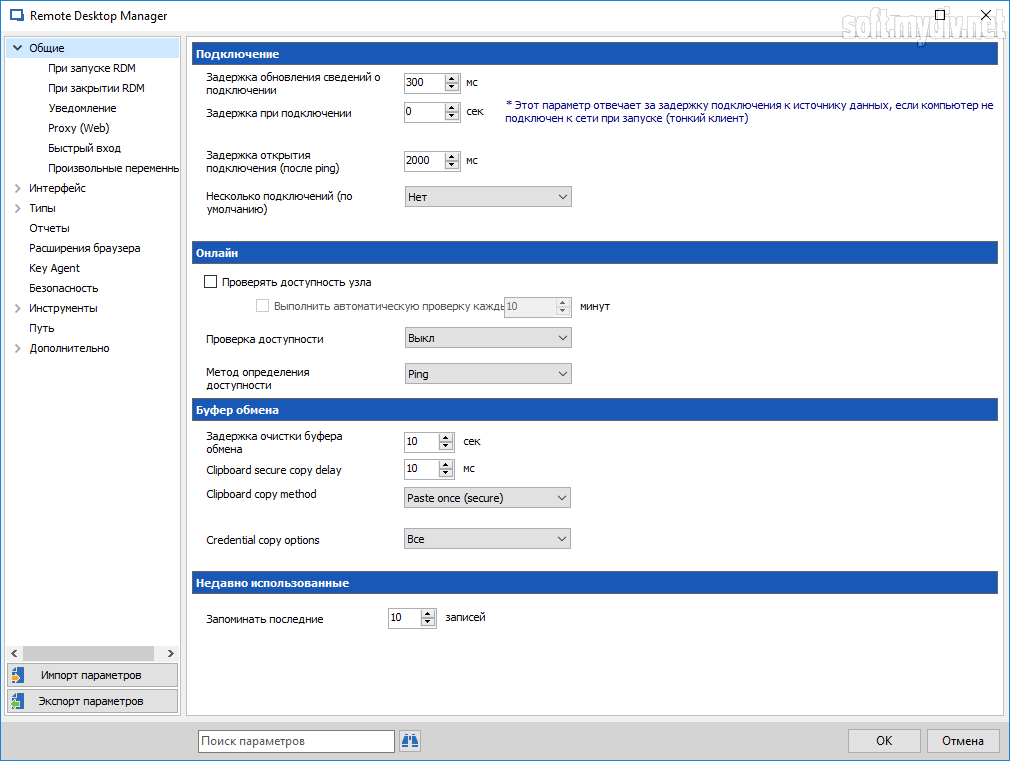Click the Запоминать последние value field
This screenshot has width=1010, height=761.
(x=405, y=617)
